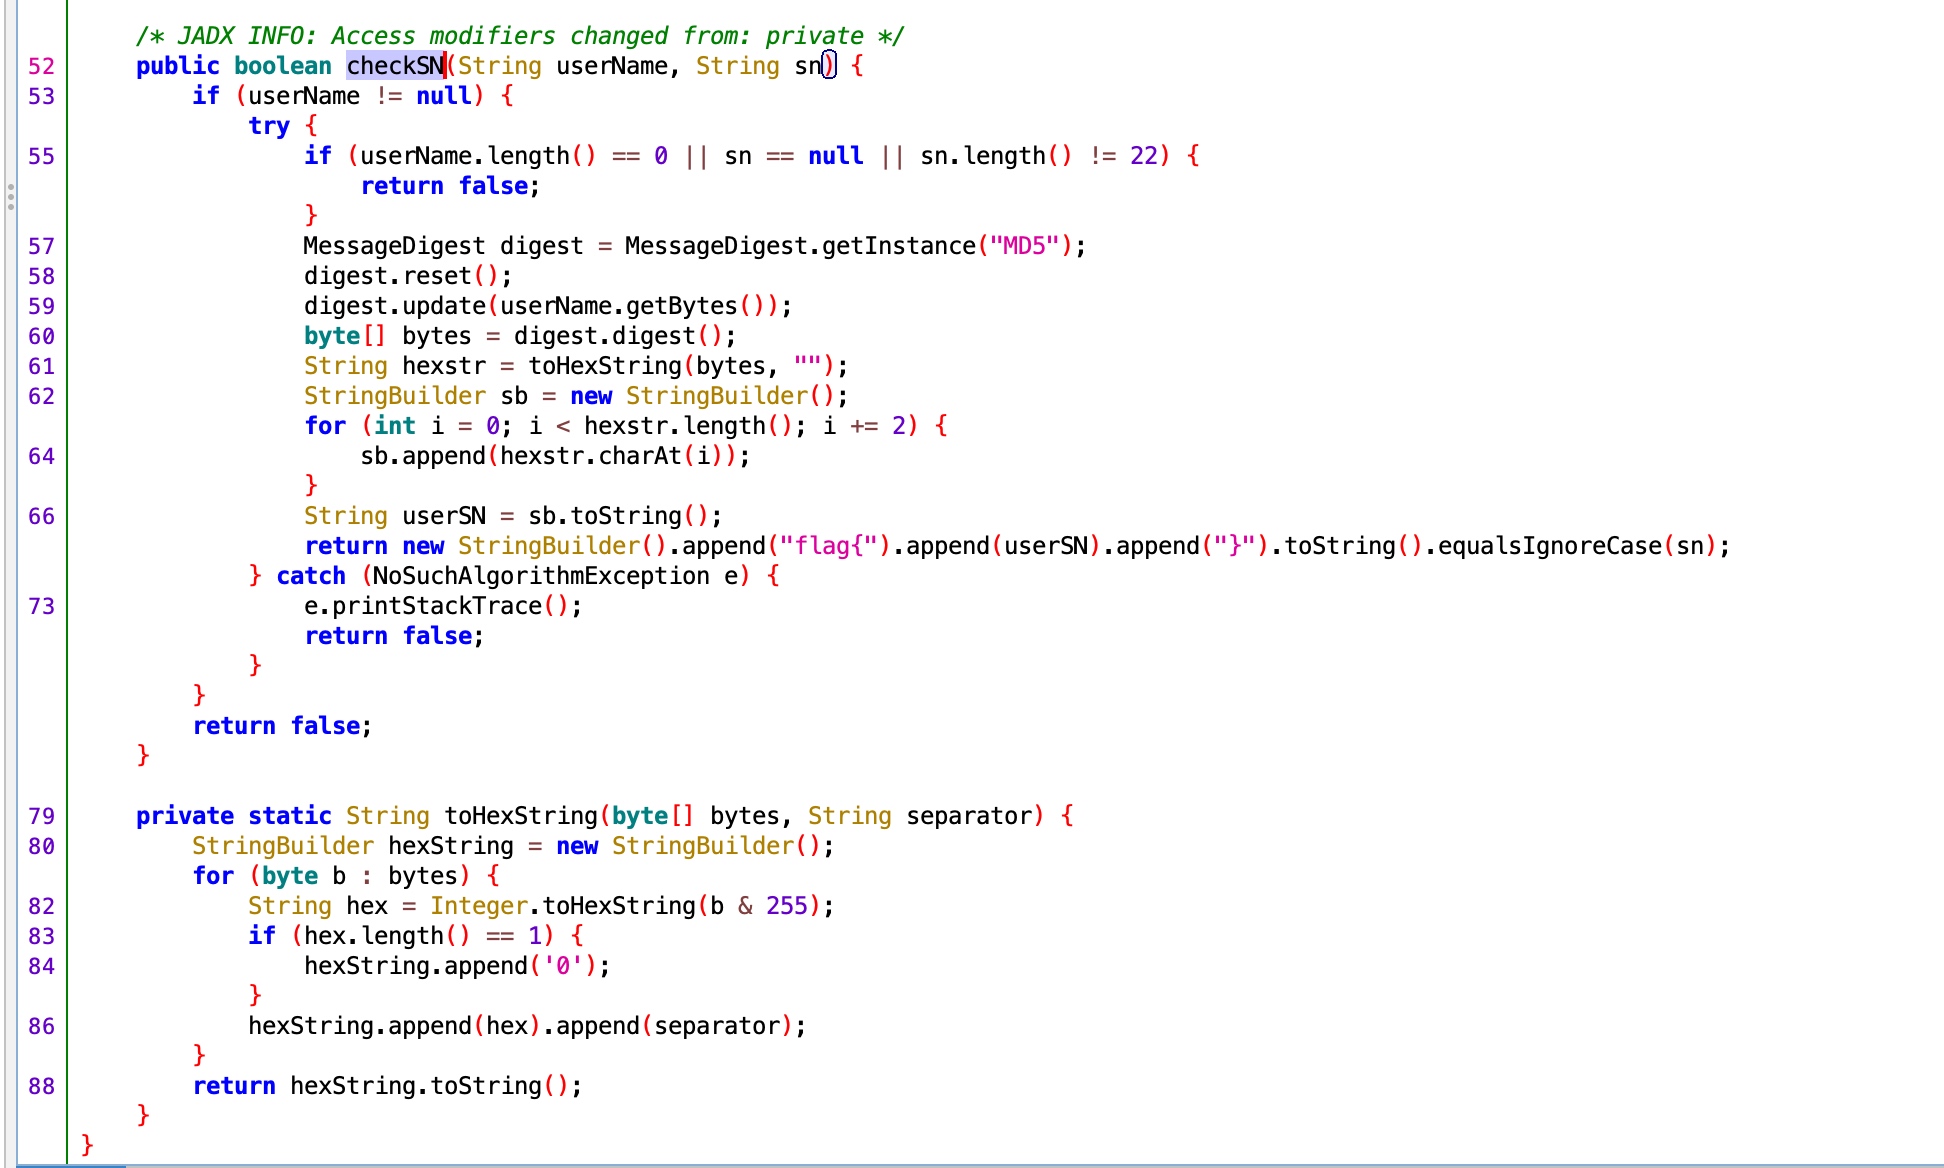Click the toHexString call on line 61

point(604,366)
